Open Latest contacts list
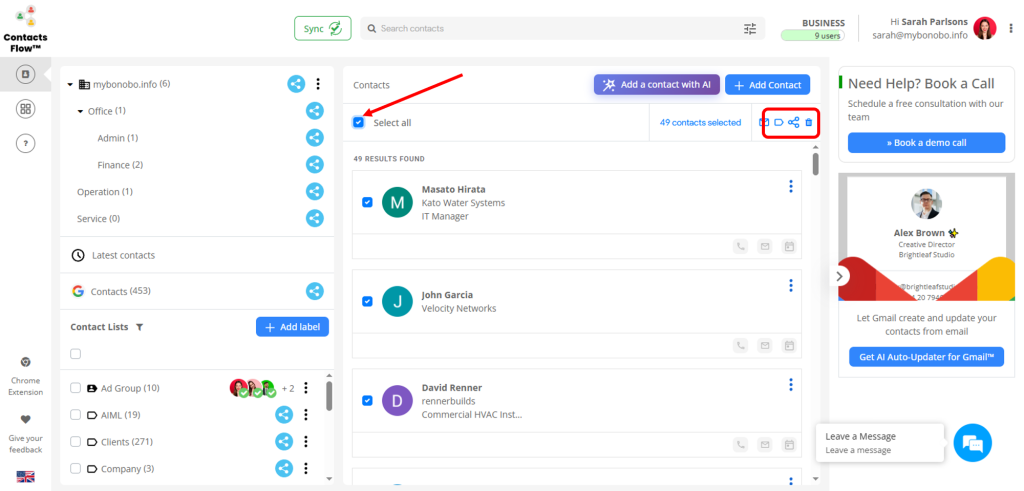 coord(123,255)
